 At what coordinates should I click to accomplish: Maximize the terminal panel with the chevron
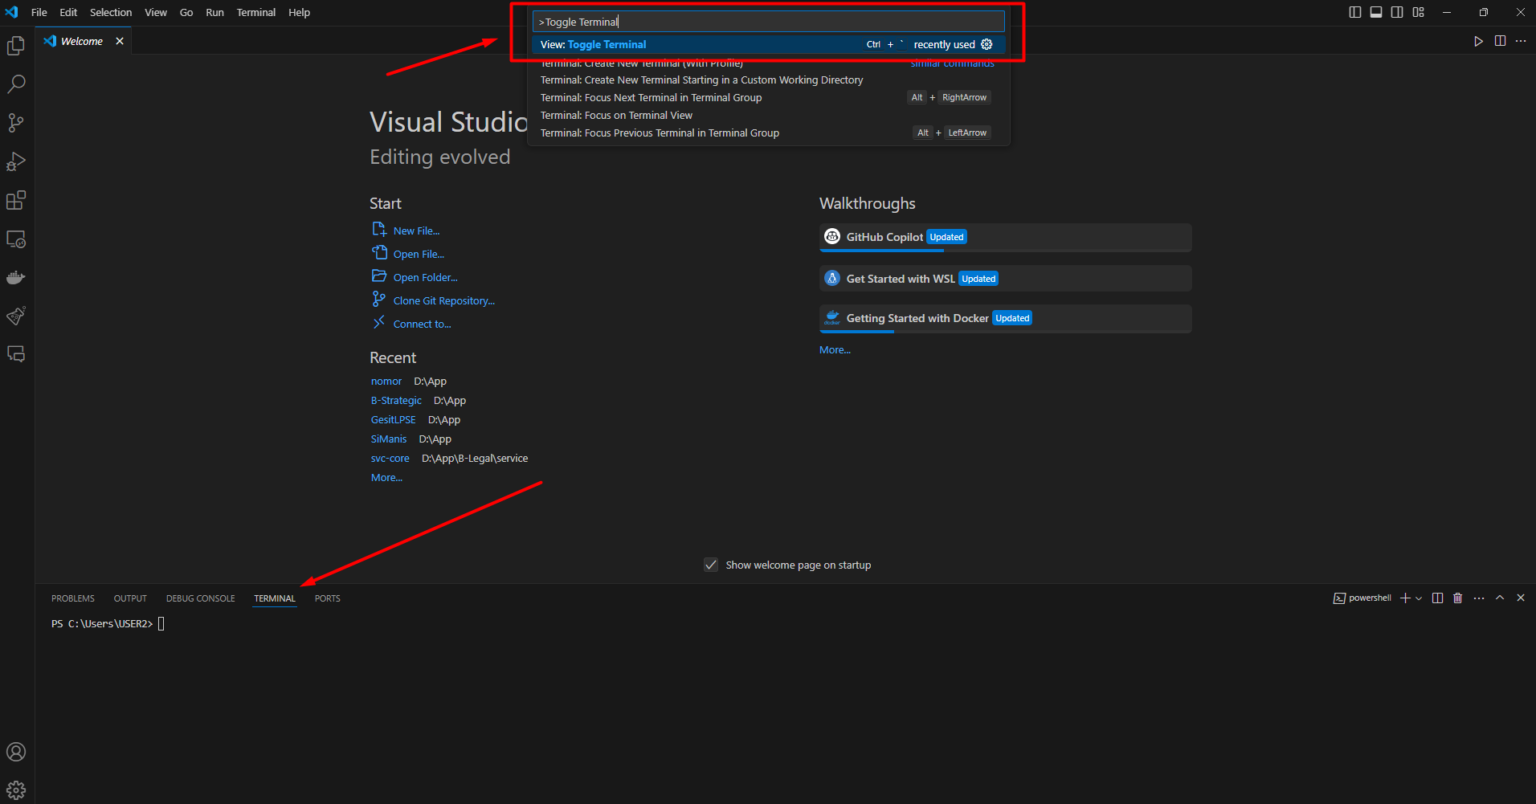1499,597
